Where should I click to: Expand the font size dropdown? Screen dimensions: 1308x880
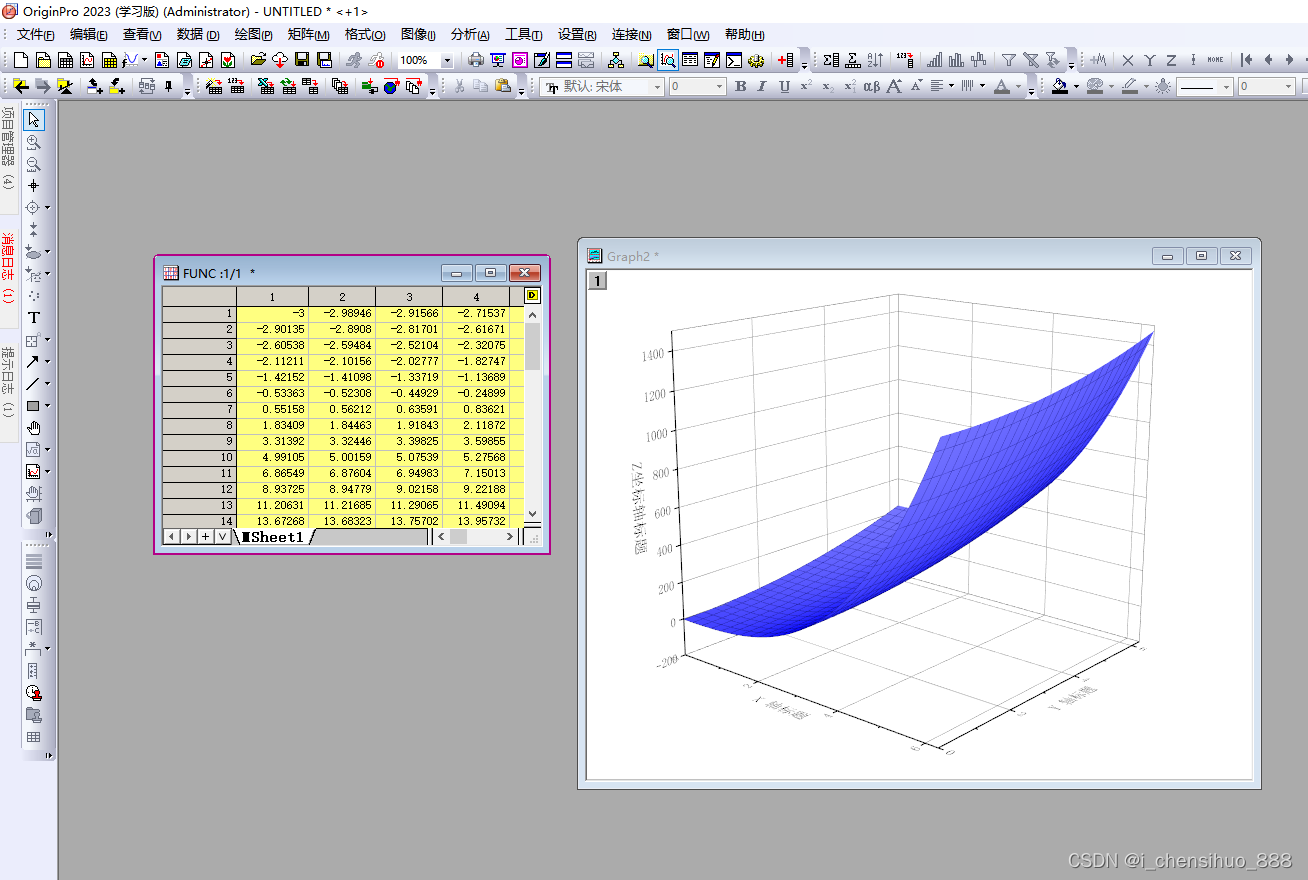(719, 87)
